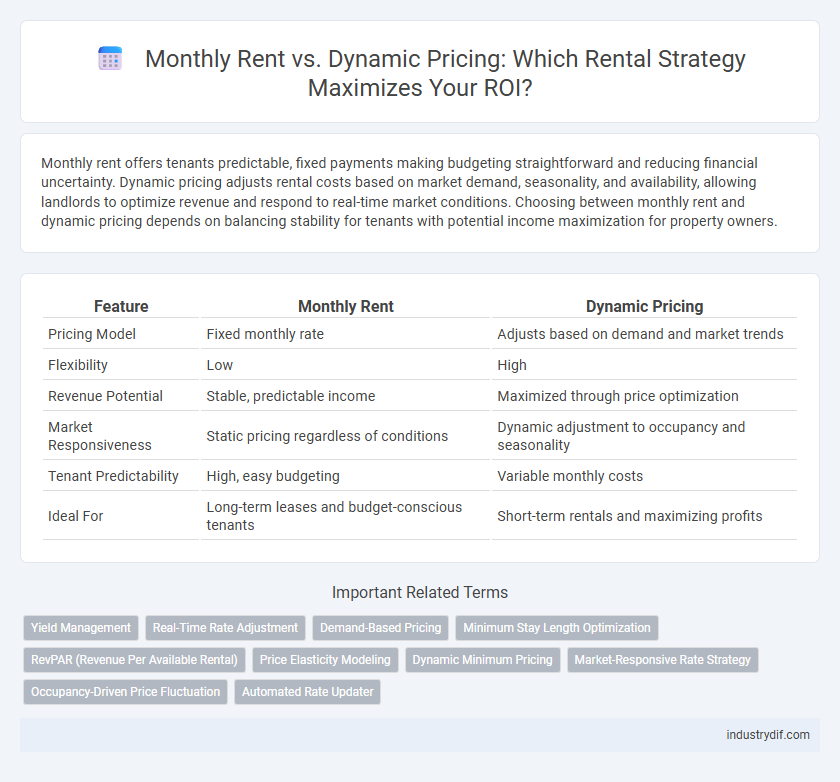
Task: Click the calendar icon beside the title
Action: pos(110,58)
